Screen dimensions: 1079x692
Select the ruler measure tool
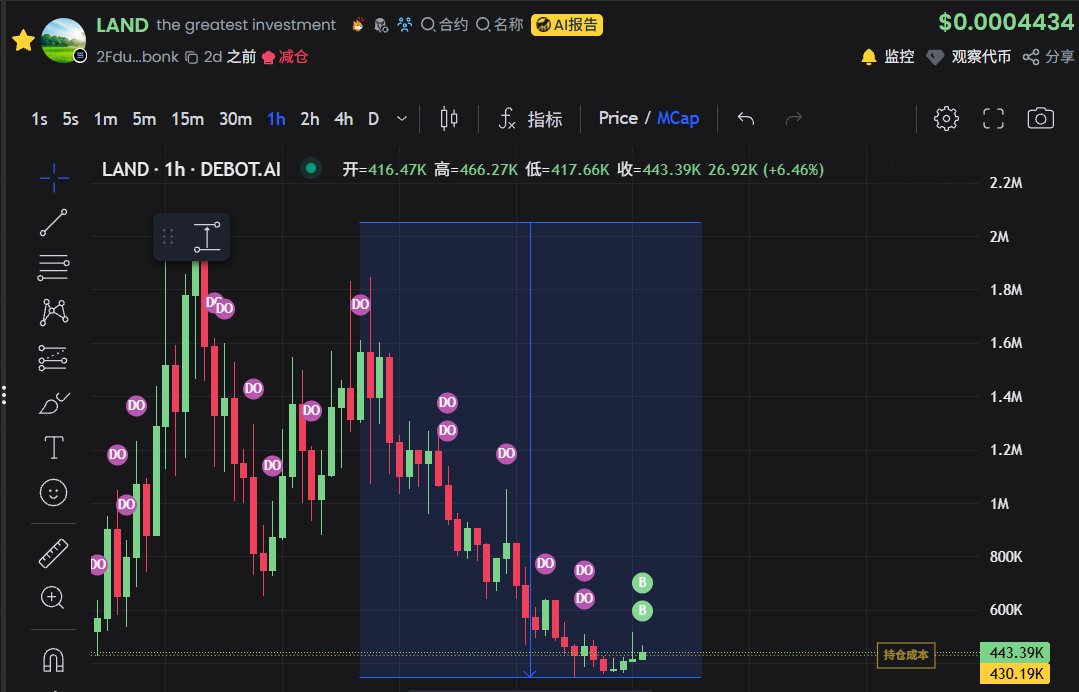54,553
